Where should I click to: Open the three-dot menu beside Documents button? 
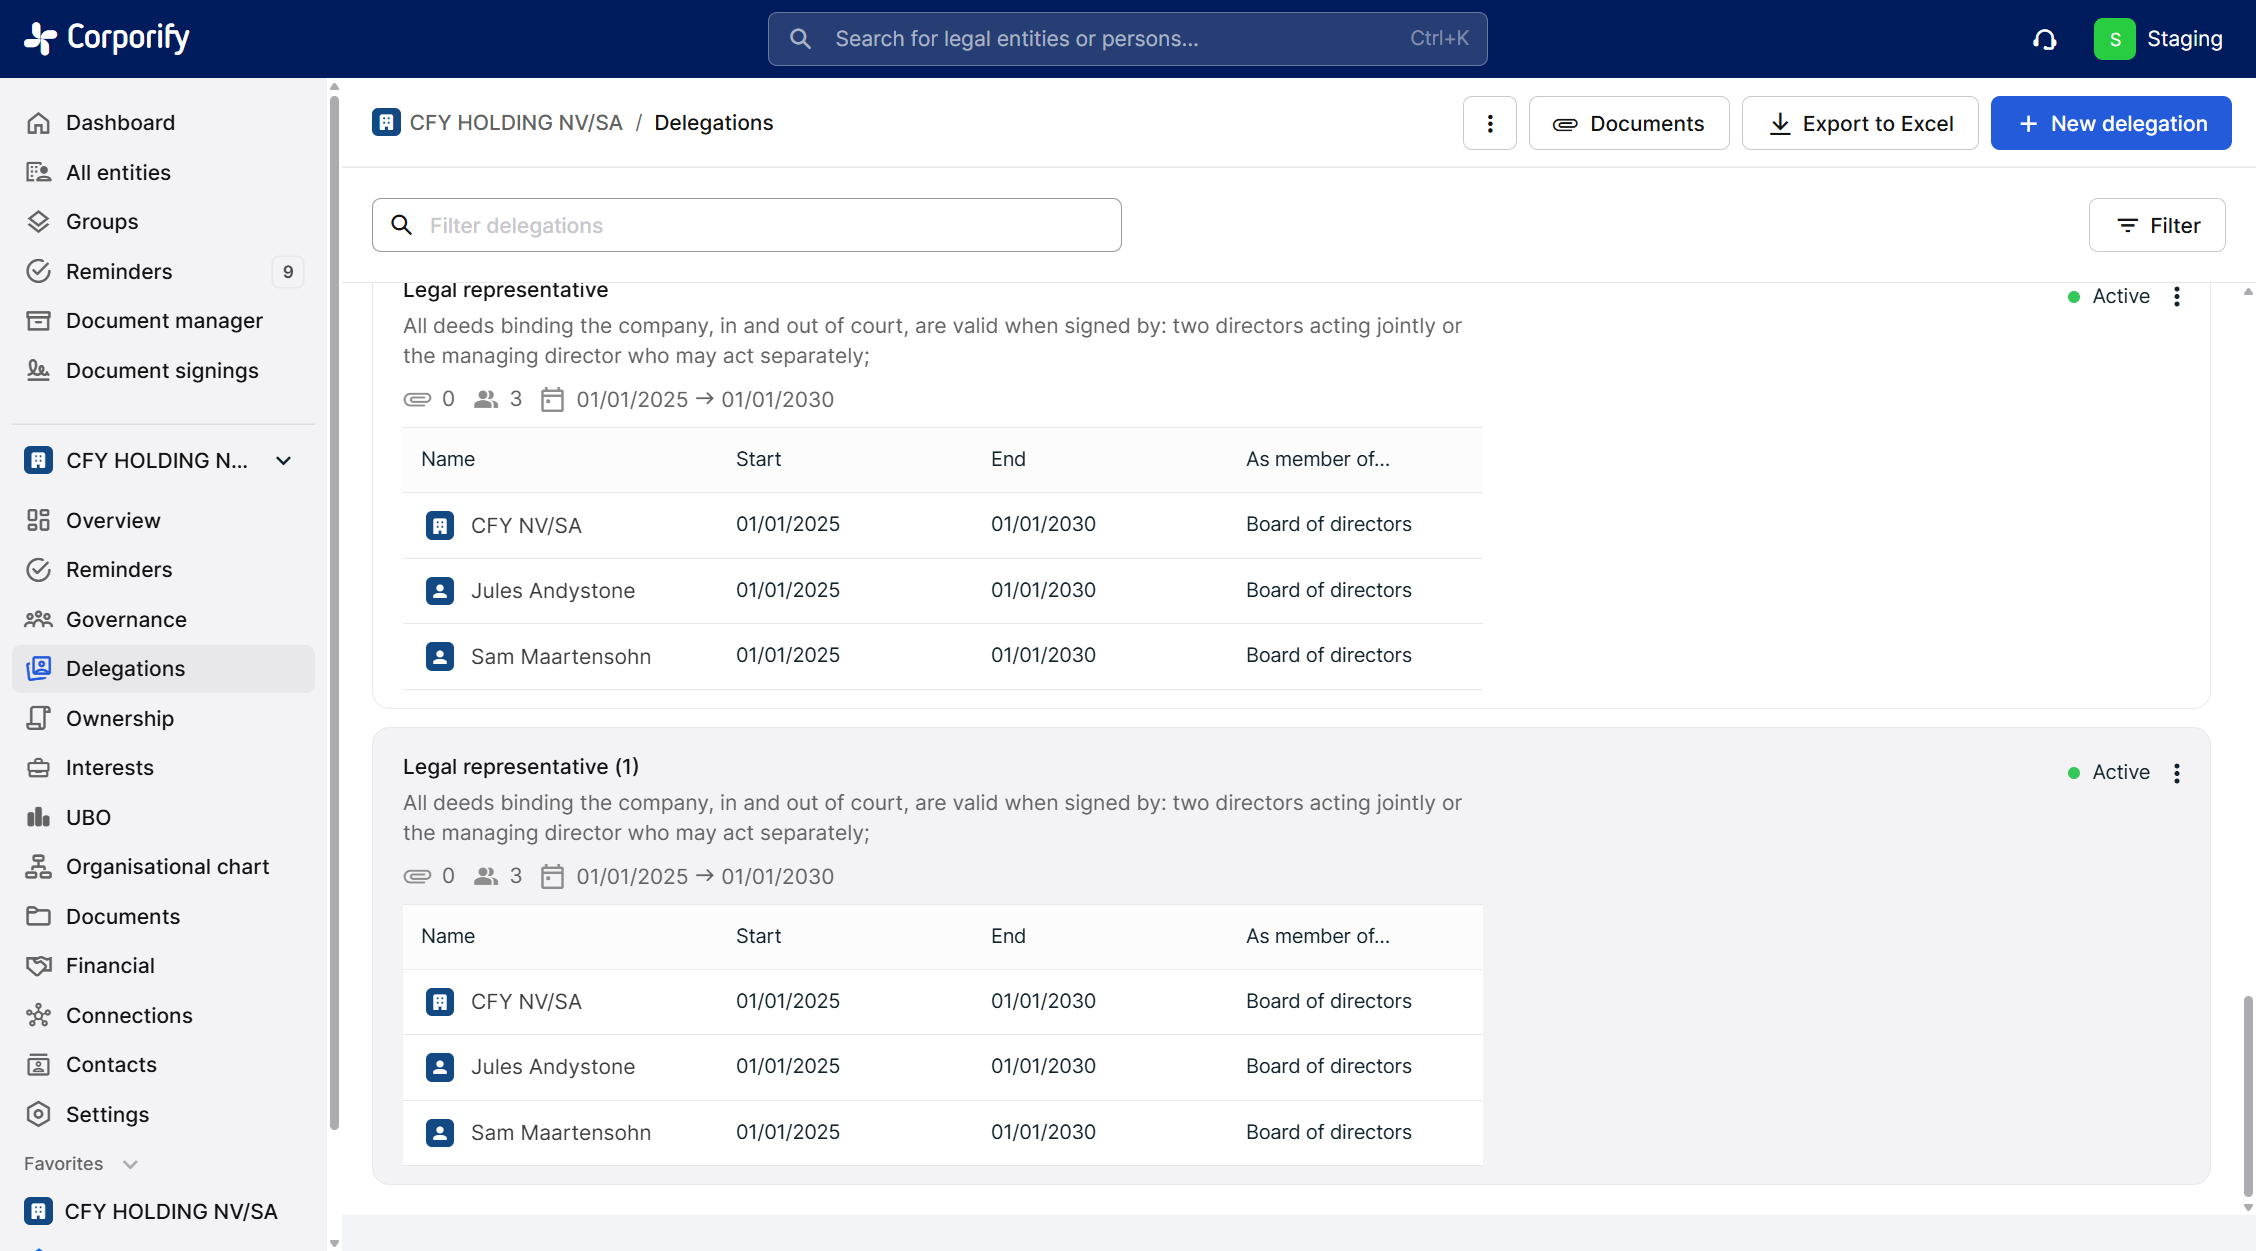pos(1489,123)
